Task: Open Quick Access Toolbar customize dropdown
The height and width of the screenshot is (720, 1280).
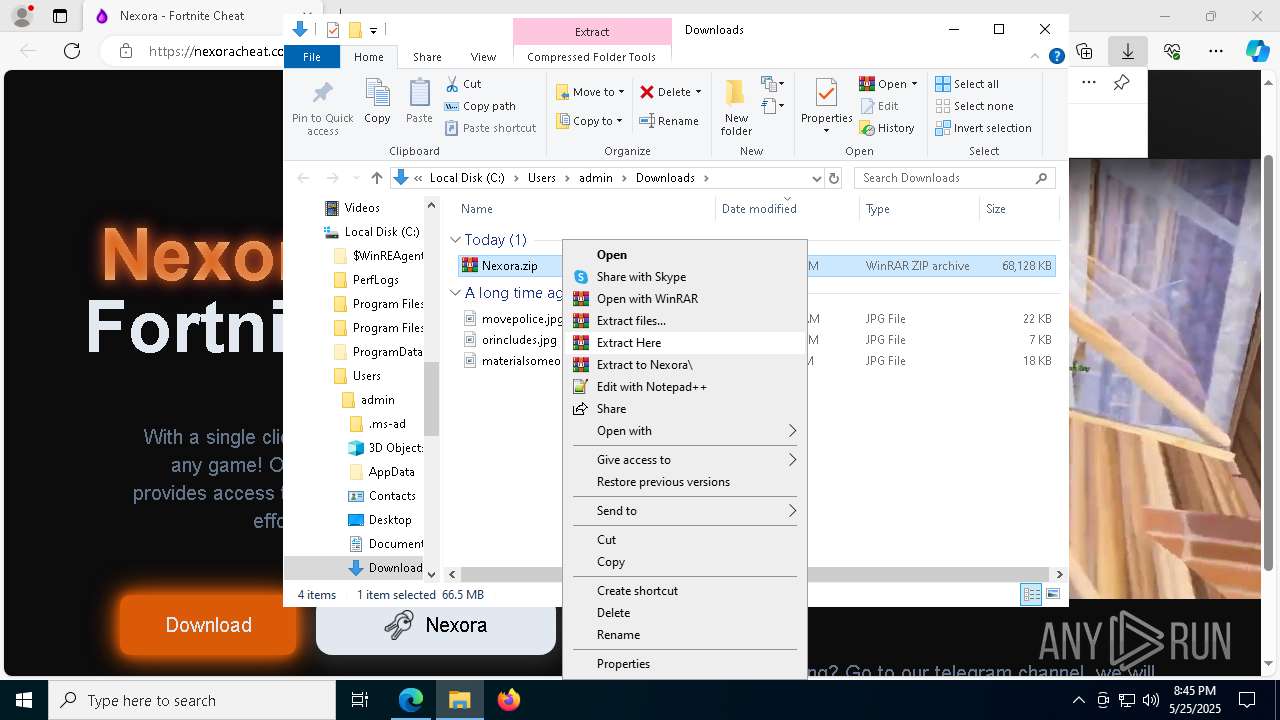Action: pyautogui.click(x=373, y=31)
